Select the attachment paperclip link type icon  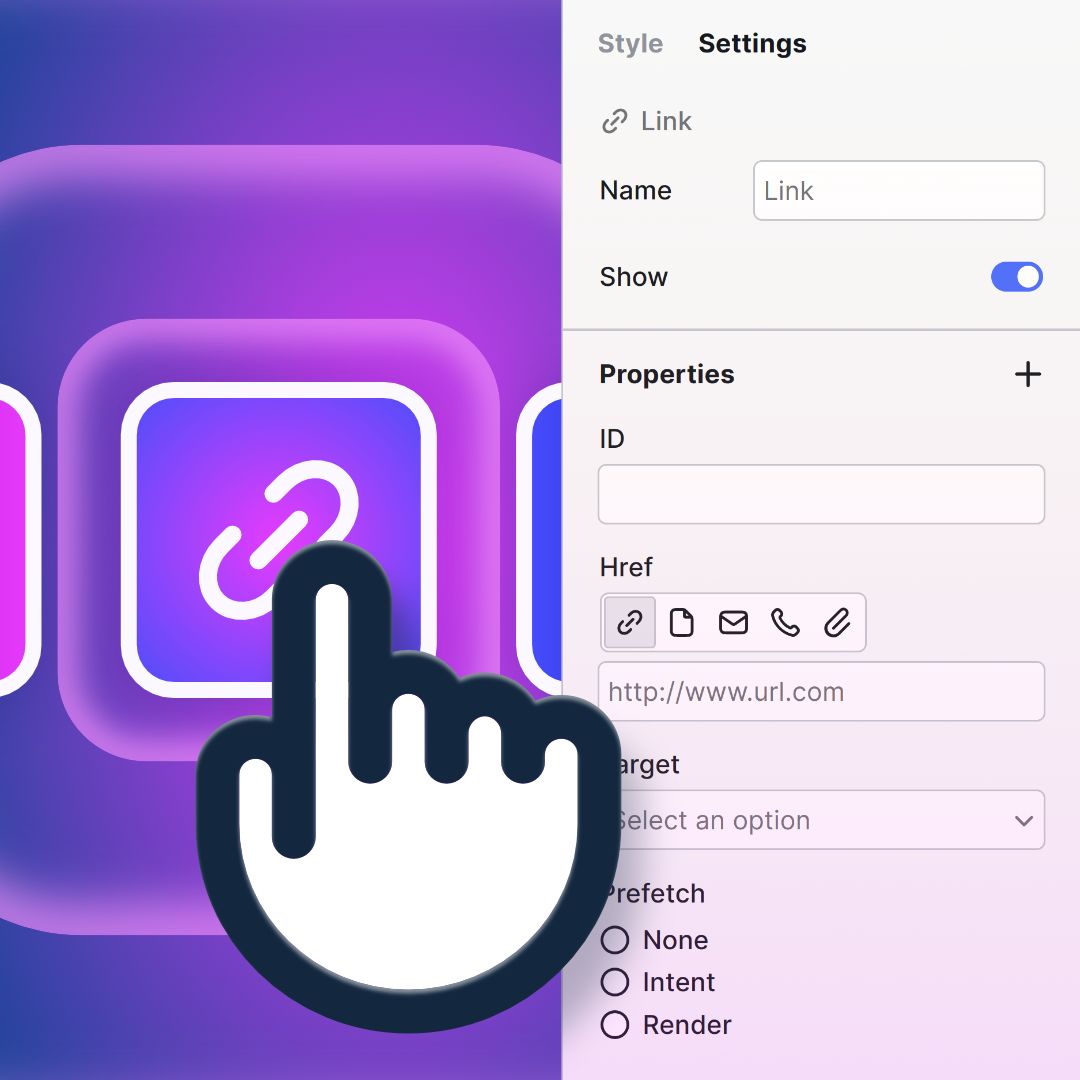tap(837, 623)
